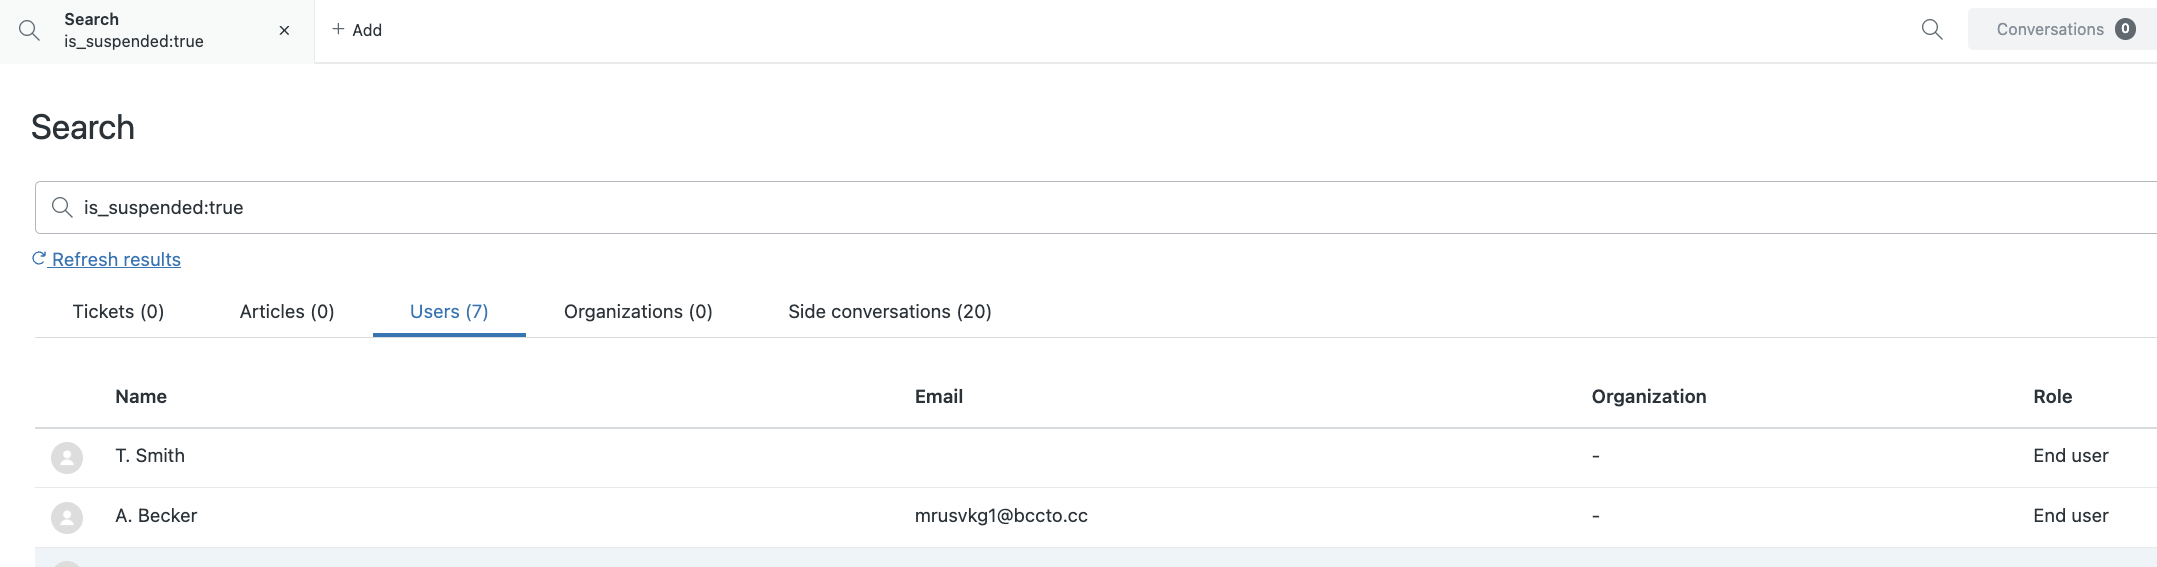
Task: Open the Organizations (0) tab
Action: (638, 311)
